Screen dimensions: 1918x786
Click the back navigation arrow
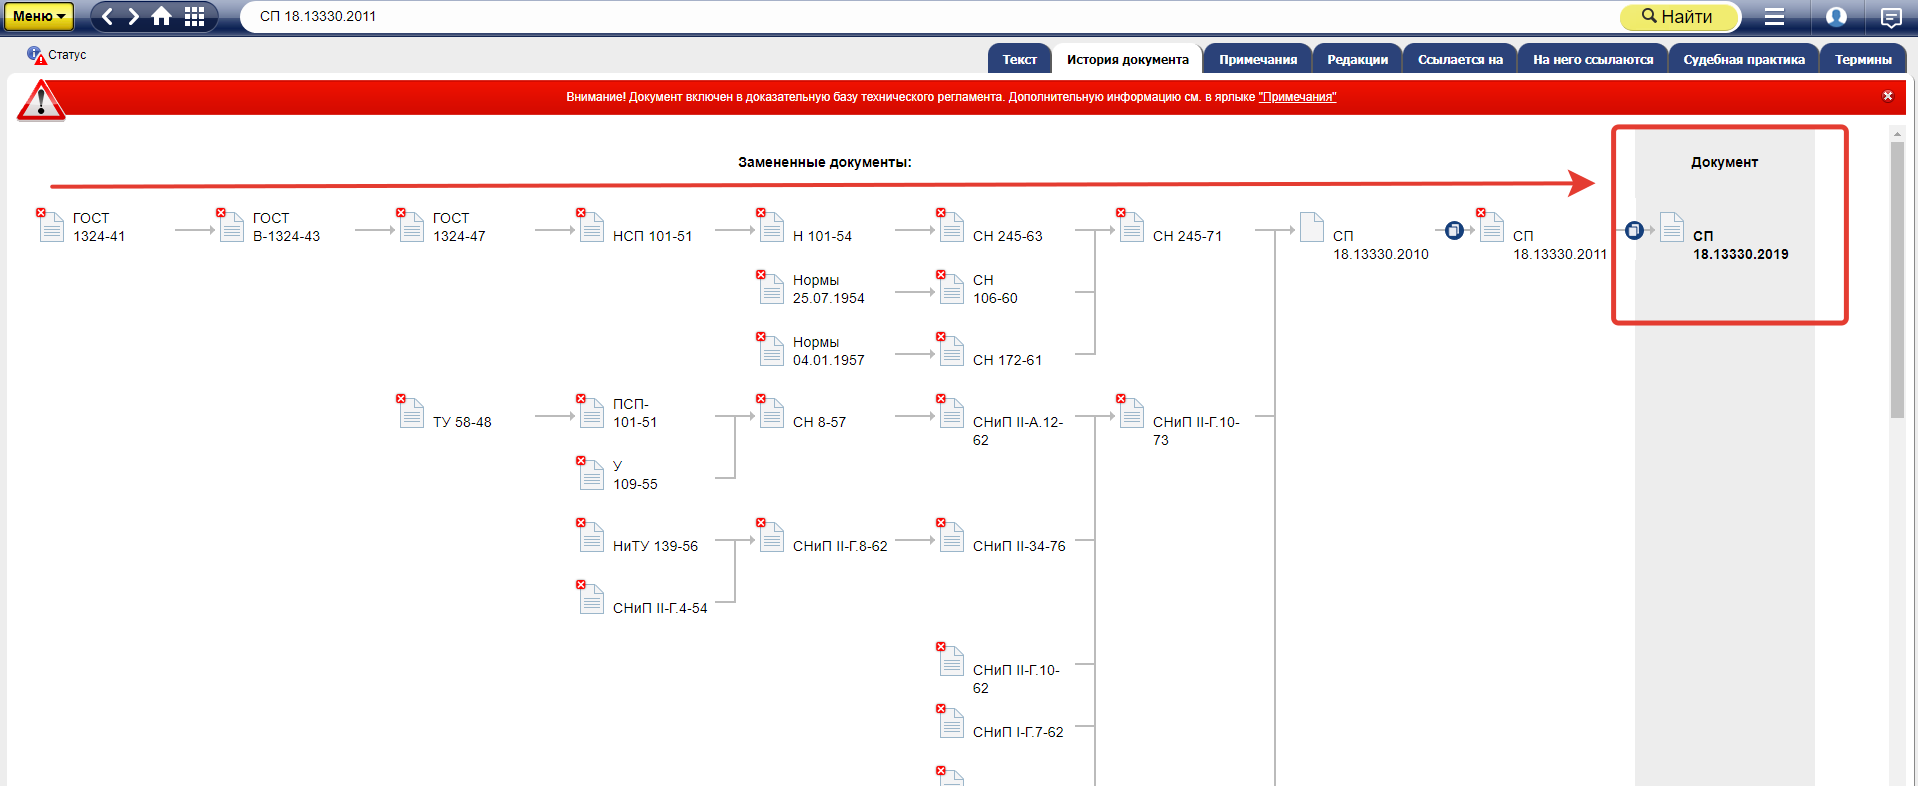click(x=108, y=17)
